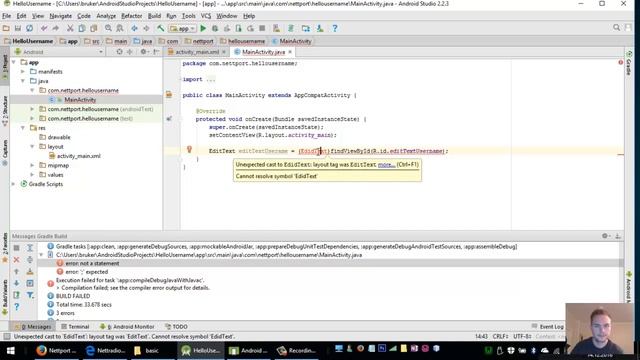Open the Terminal tool window tab
The height and width of the screenshot is (360, 640).
pyautogui.click(x=75, y=327)
